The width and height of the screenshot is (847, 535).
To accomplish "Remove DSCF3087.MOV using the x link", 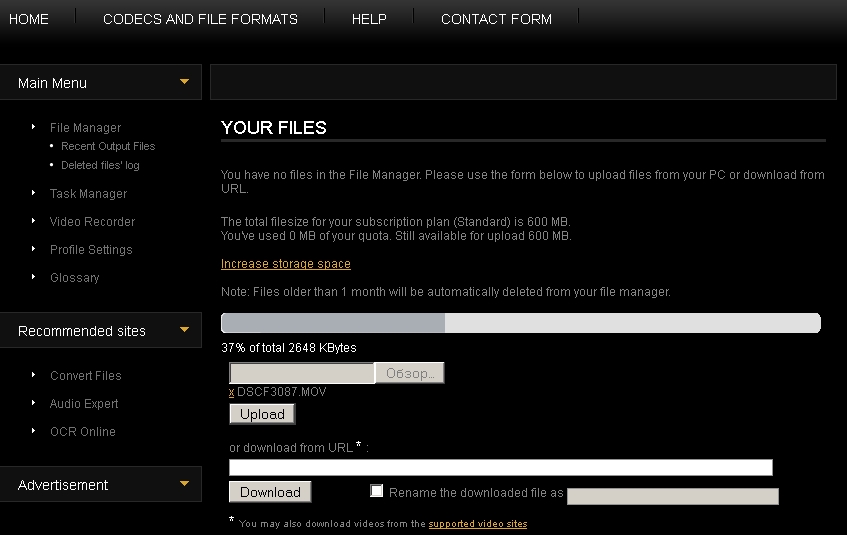I will 232,392.
